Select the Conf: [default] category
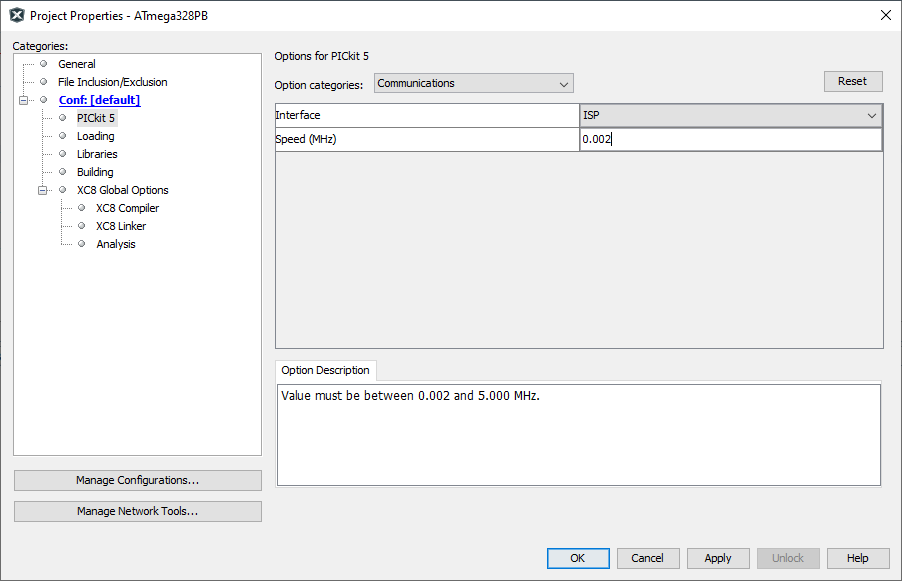 click(x=99, y=99)
